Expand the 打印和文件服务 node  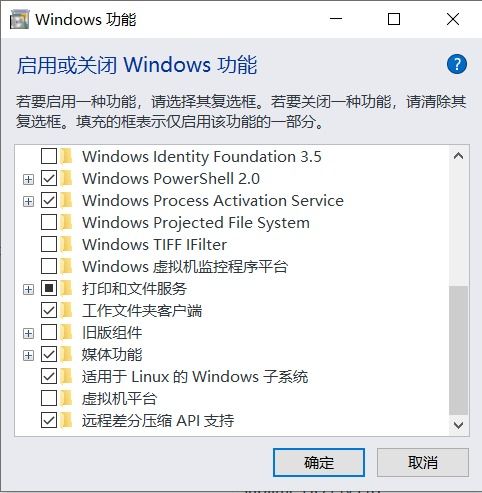click(x=29, y=290)
